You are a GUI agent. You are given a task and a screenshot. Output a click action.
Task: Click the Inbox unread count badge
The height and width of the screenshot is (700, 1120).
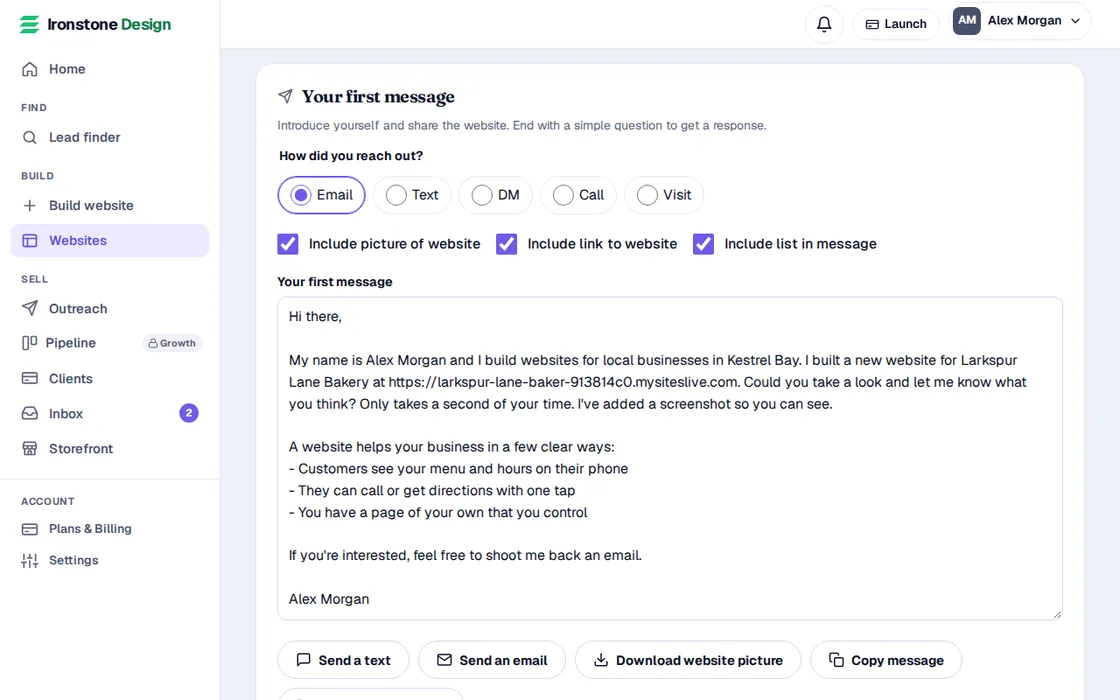pyautogui.click(x=189, y=413)
